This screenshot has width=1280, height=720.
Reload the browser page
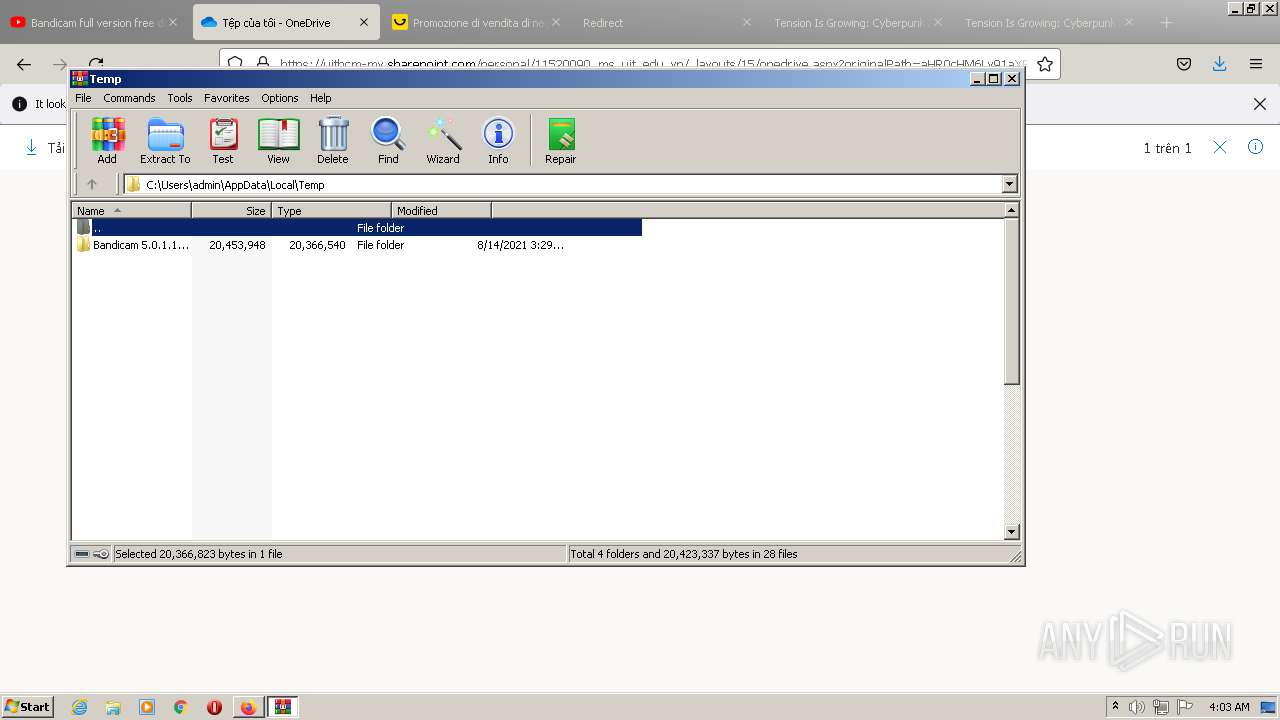tap(96, 64)
